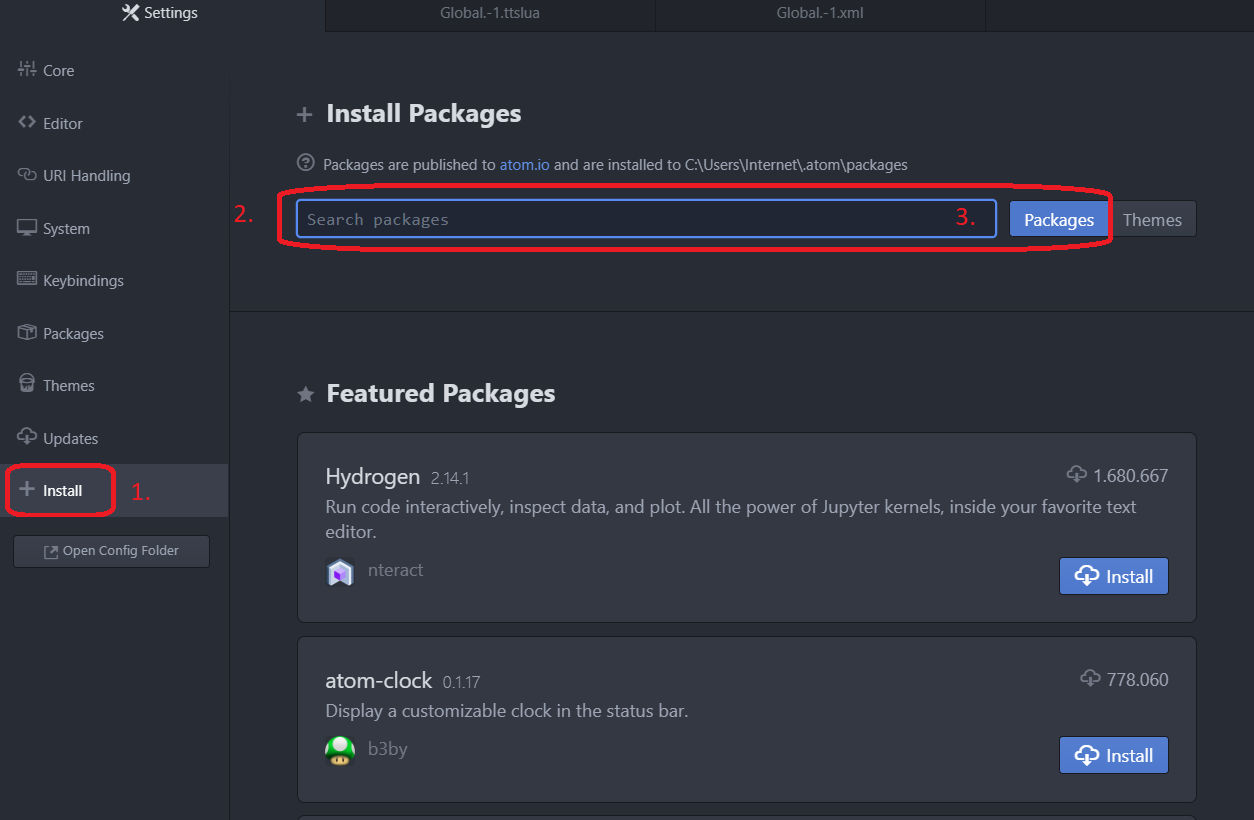
Task: Click the 1.680.667 download count
Action: pos(1131,476)
